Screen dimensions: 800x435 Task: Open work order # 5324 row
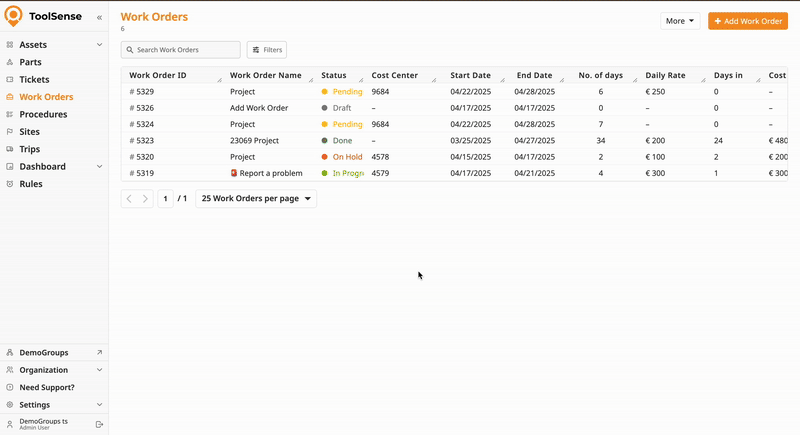pos(454,124)
